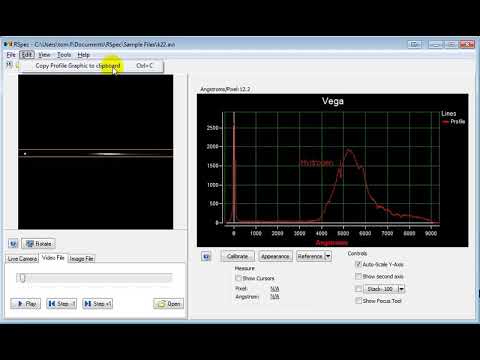Check the box beside Stack - 100
Screen dimensions: 480x360
[358, 289]
